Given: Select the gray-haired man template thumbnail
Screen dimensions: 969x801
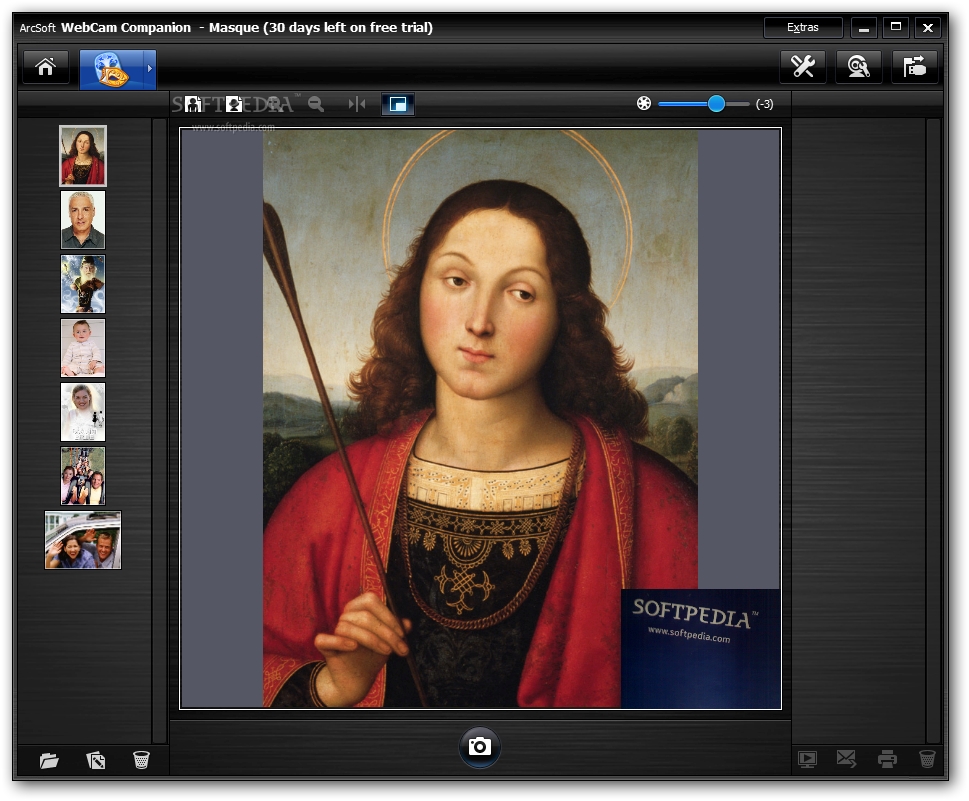Looking at the screenshot, I should [83, 220].
